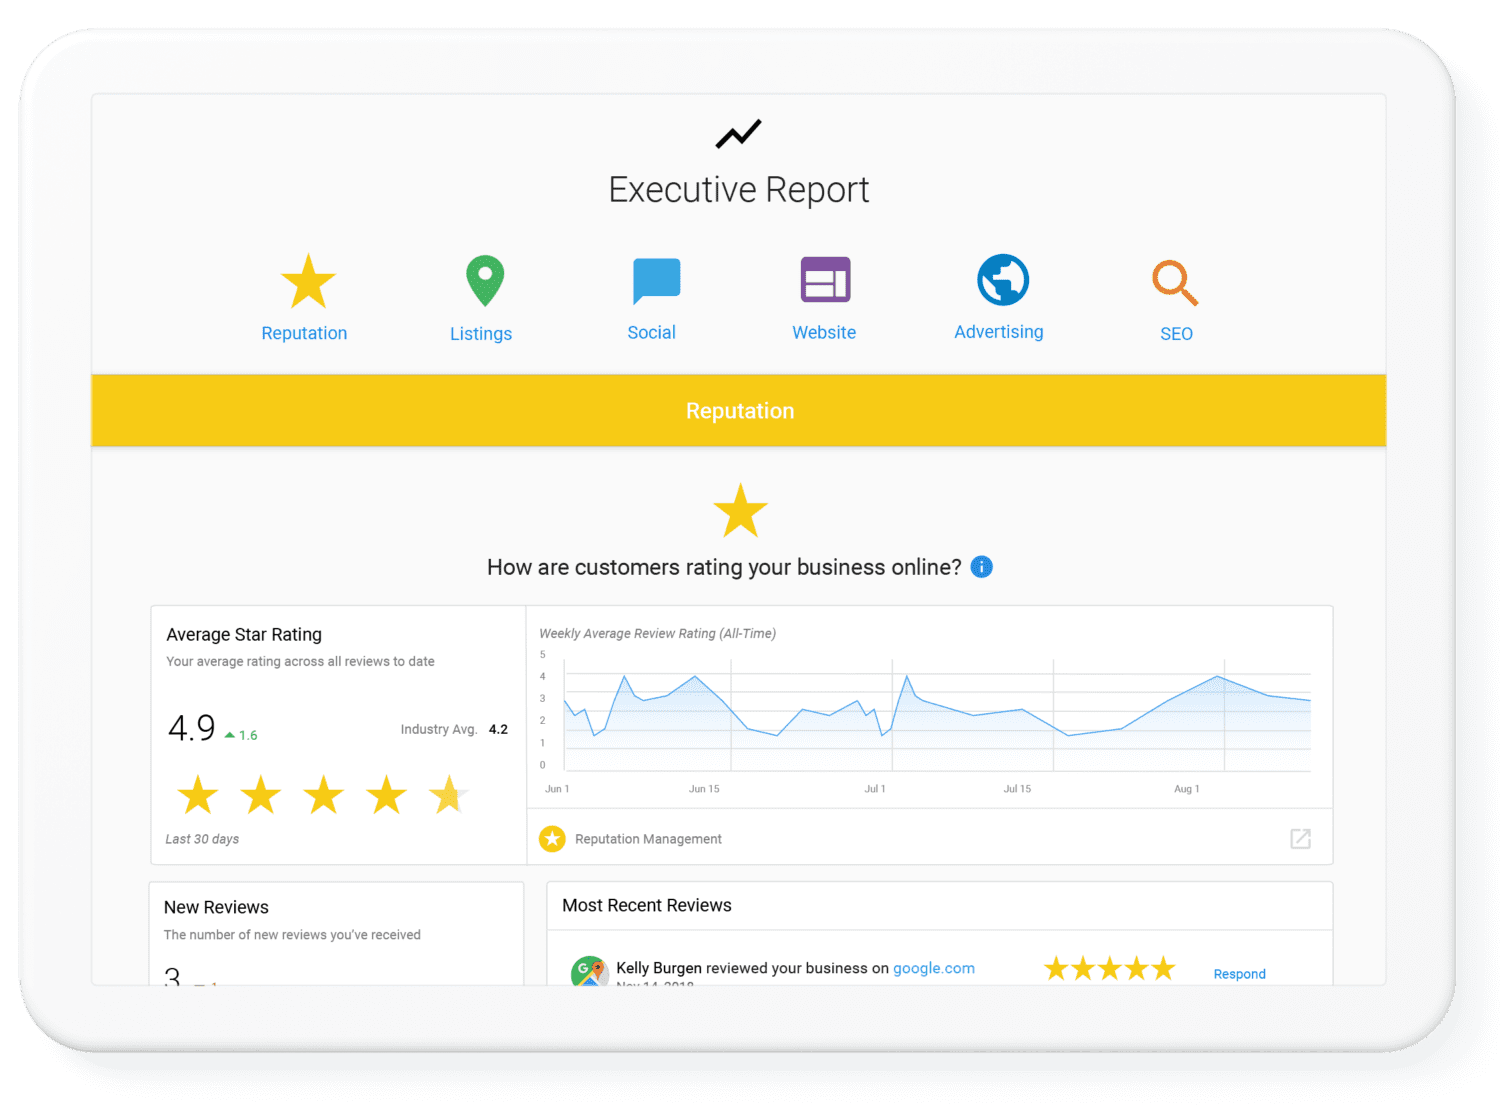Jump to the Social section label
Screen dimensions: 1500x1113
point(651,333)
